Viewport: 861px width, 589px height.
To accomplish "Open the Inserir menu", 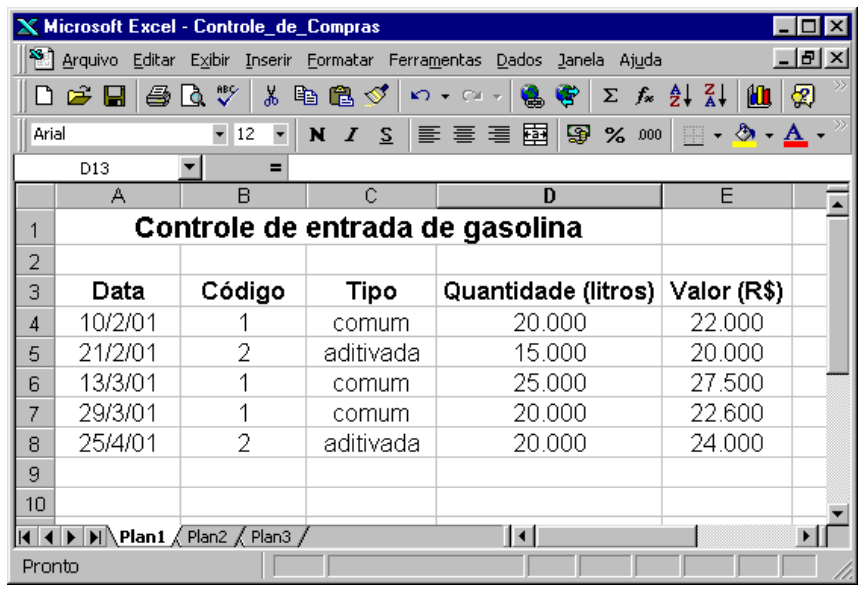I will 269,60.
